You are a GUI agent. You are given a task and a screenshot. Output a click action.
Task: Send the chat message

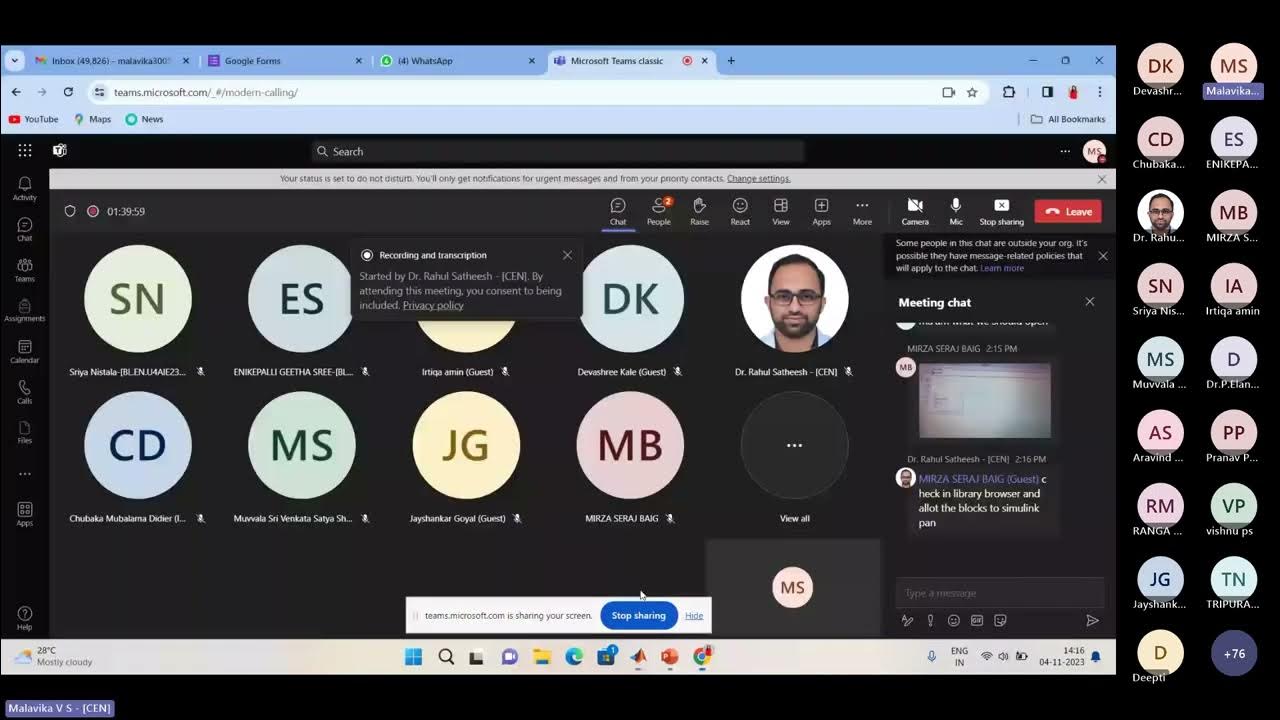[1092, 620]
